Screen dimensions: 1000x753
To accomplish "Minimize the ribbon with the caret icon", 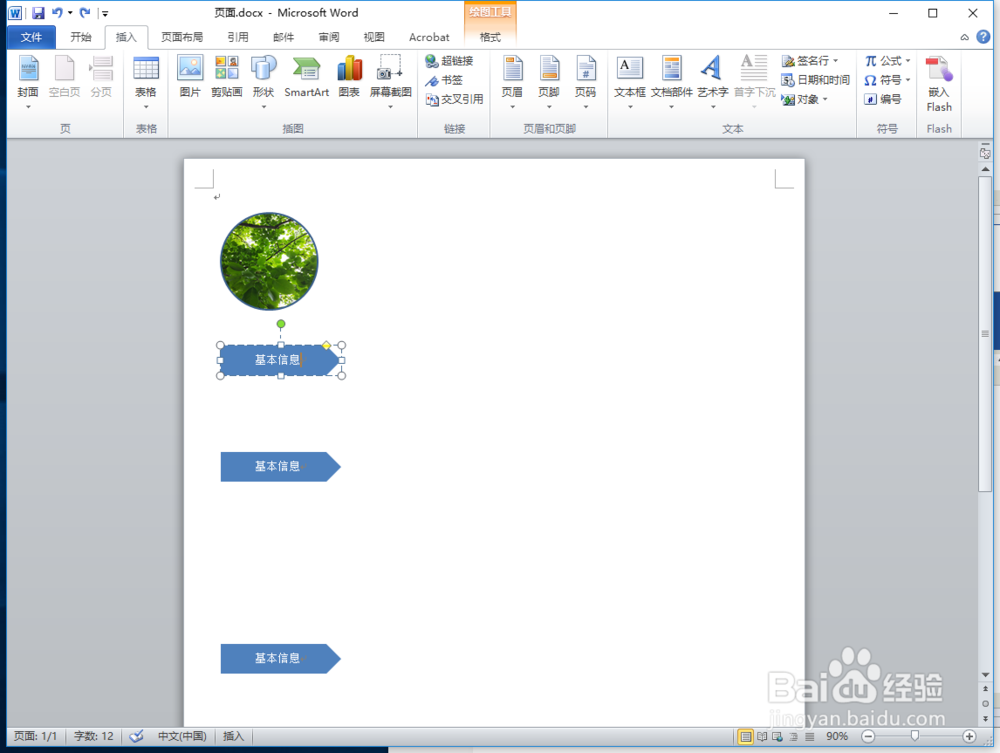I will tap(964, 37).
